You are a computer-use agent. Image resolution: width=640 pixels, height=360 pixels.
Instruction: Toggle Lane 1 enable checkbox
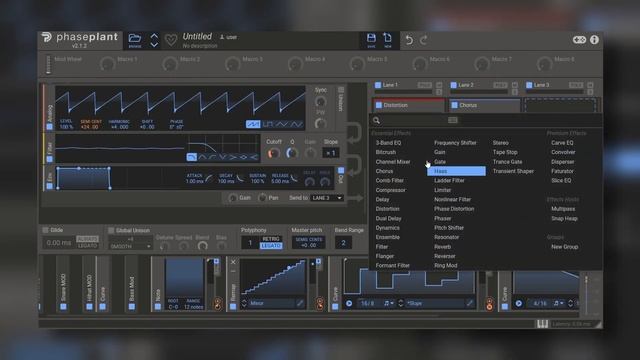coord(378,85)
